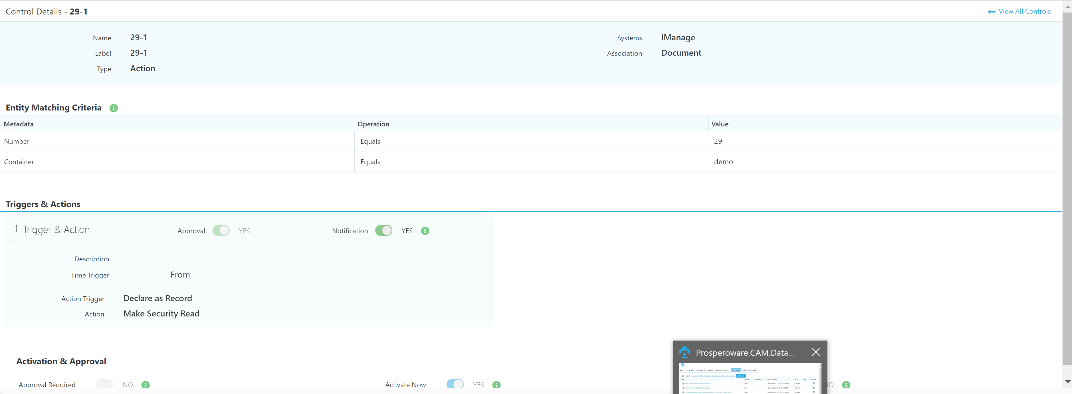This screenshot has height=394, width=1072.
Task: Click the Equals cell in the Number row
Action: [x=531, y=141]
